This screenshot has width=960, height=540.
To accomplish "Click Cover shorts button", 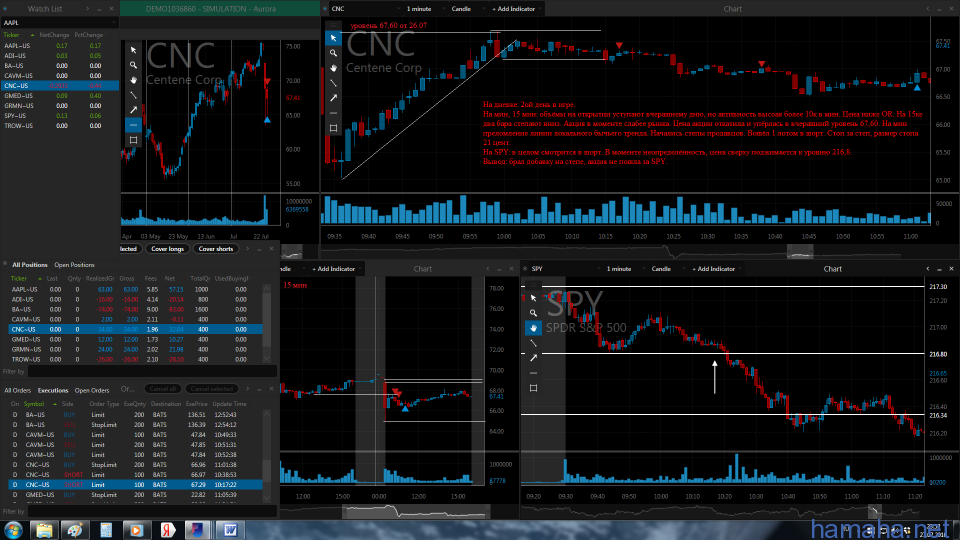I will point(216,249).
